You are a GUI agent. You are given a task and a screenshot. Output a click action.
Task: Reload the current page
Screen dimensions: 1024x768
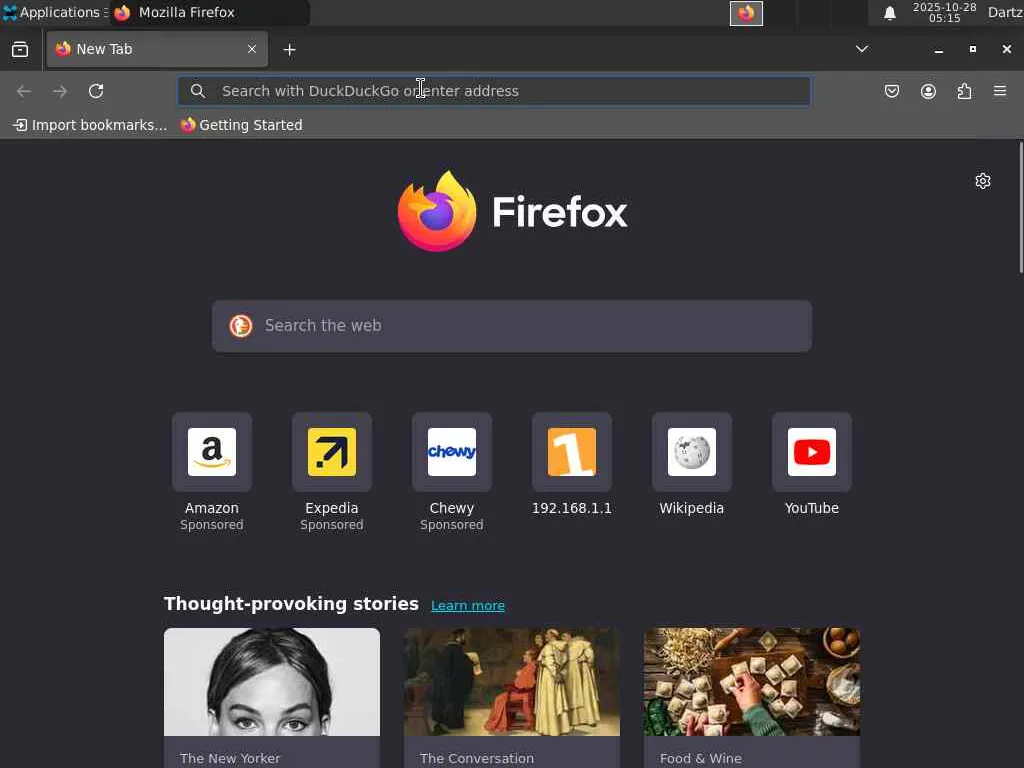click(96, 91)
